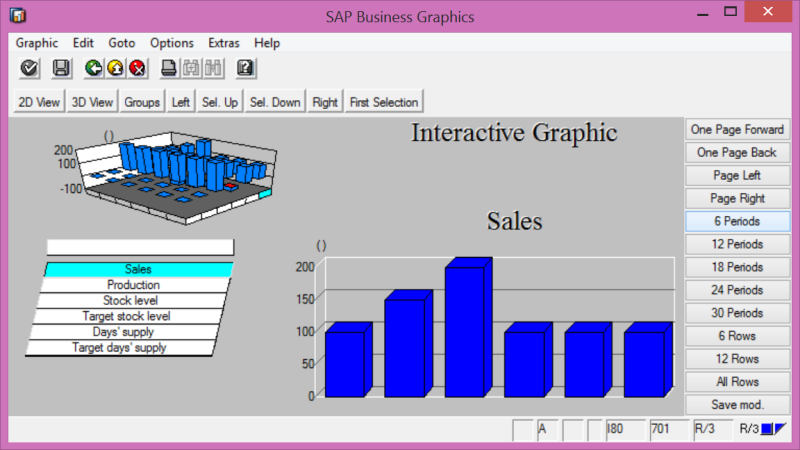Open the Options menu
Screen dimensions: 800x450
(x=172, y=43)
